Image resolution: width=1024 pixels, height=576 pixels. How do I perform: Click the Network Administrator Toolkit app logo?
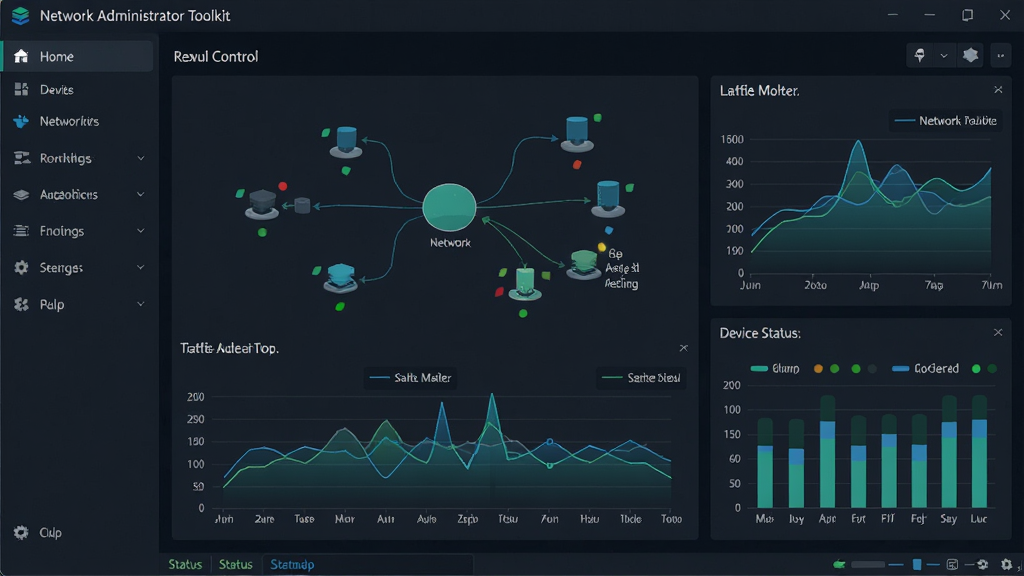(x=20, y=16)
